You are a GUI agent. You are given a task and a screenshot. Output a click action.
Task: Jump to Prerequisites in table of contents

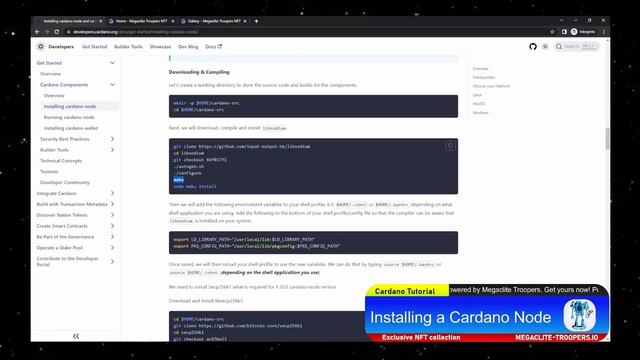tap(484, 77)
